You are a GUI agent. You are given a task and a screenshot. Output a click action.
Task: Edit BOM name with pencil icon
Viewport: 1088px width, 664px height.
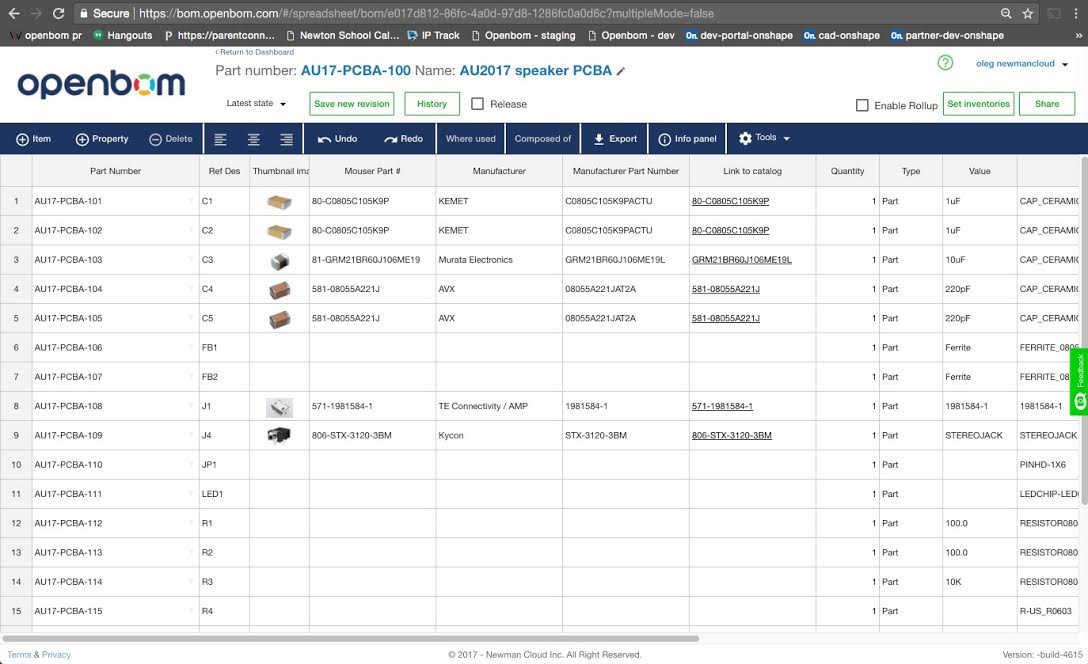[620, 71]
